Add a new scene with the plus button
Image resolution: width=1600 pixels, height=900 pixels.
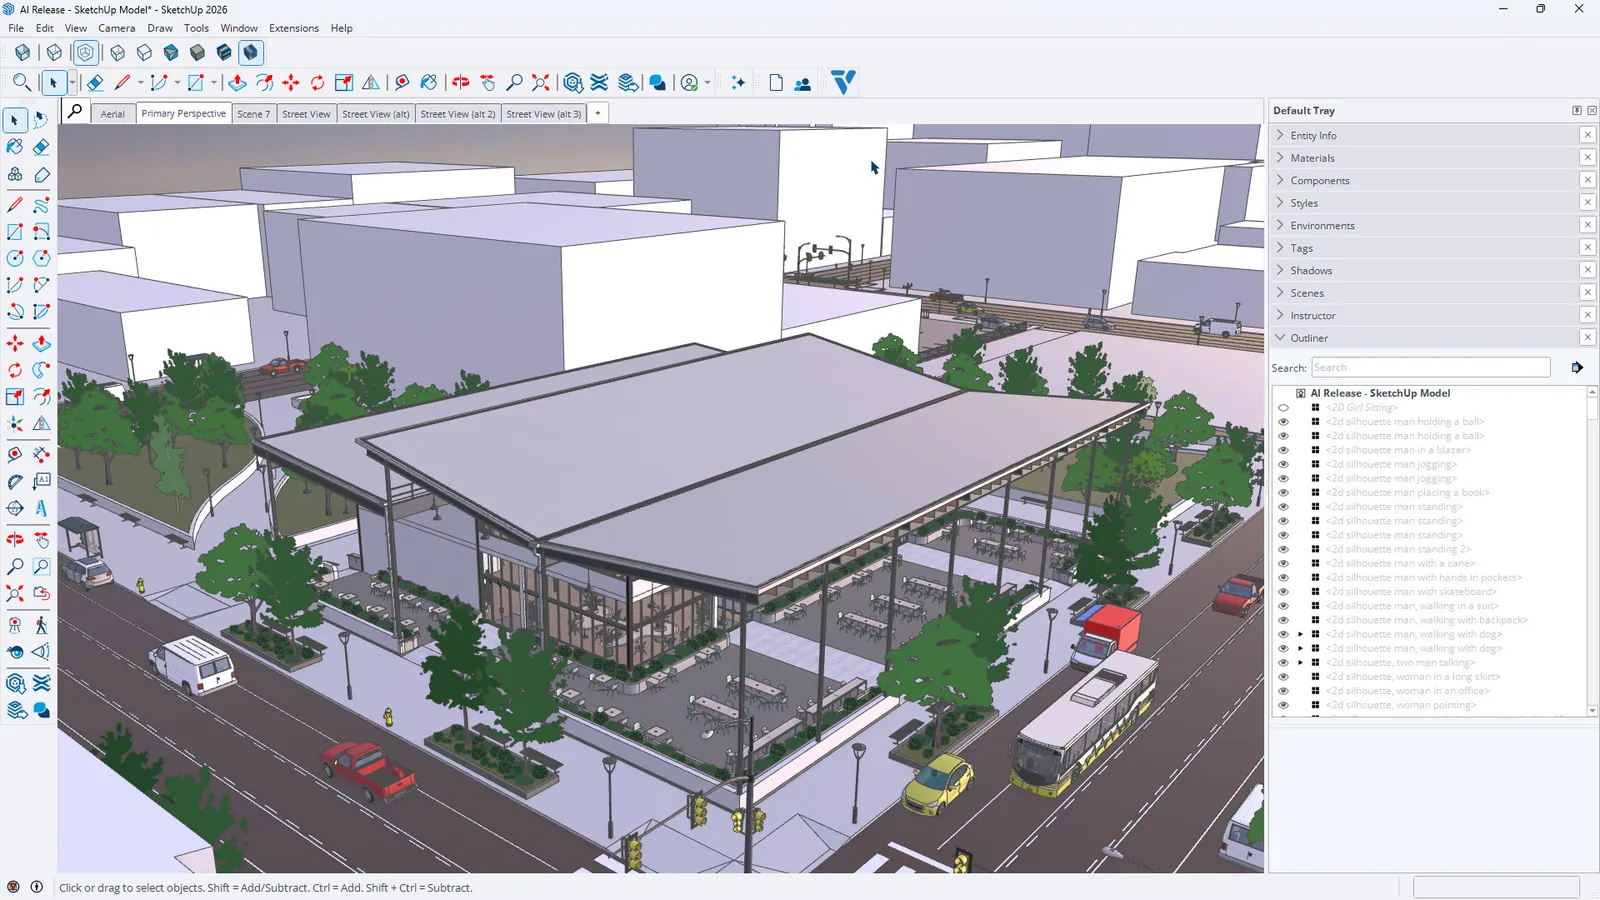pyautogui.click(x=598, y=113)
